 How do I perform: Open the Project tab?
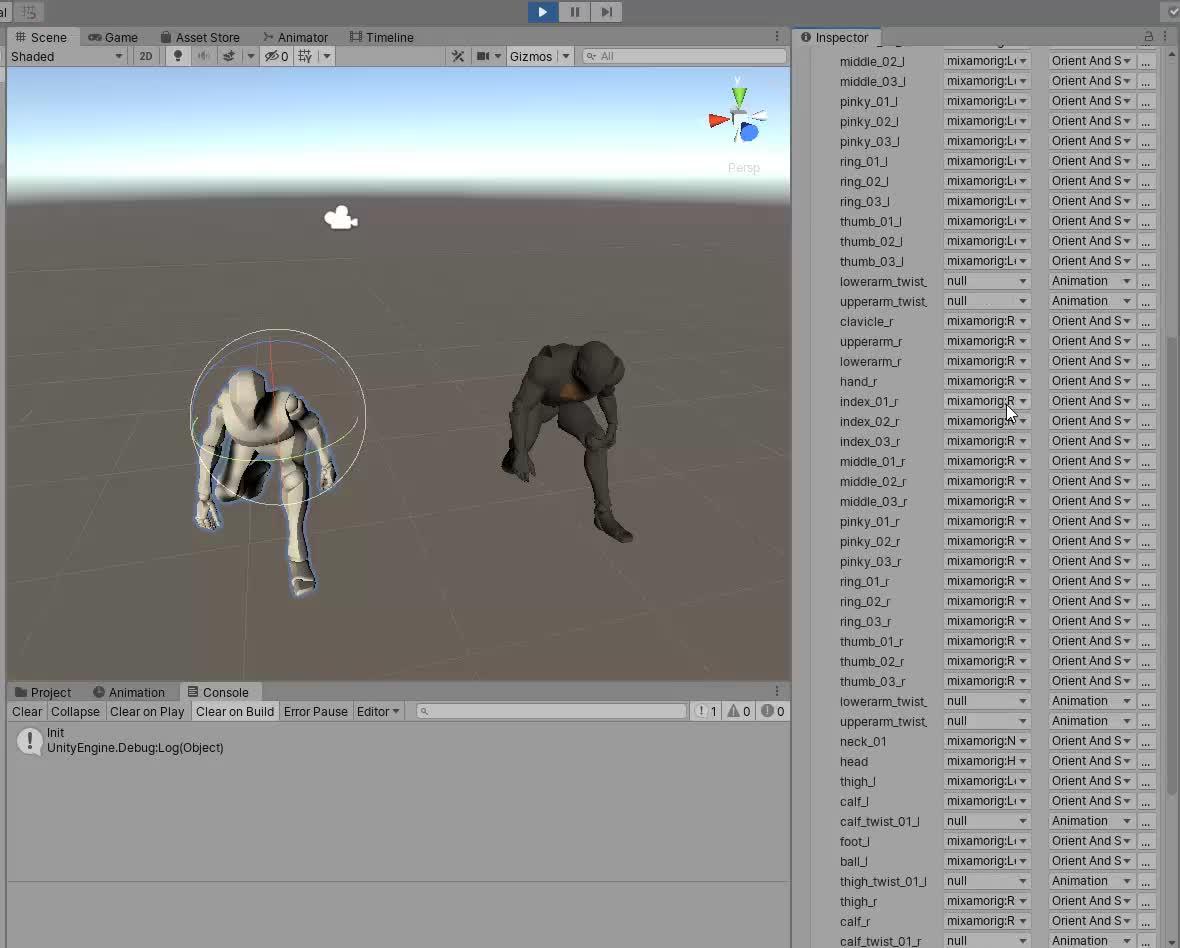click(x=43, y=692)
